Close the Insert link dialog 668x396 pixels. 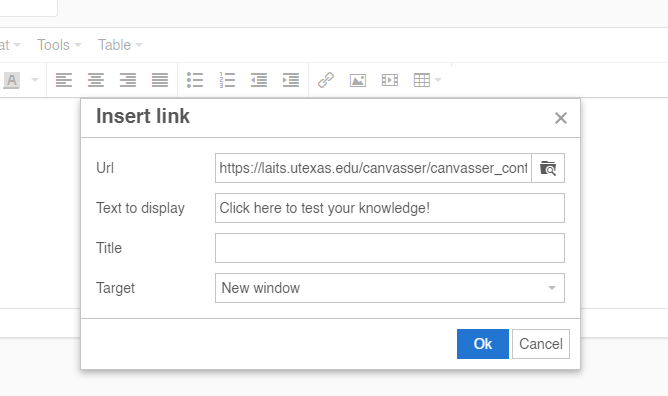pos(561,118)
